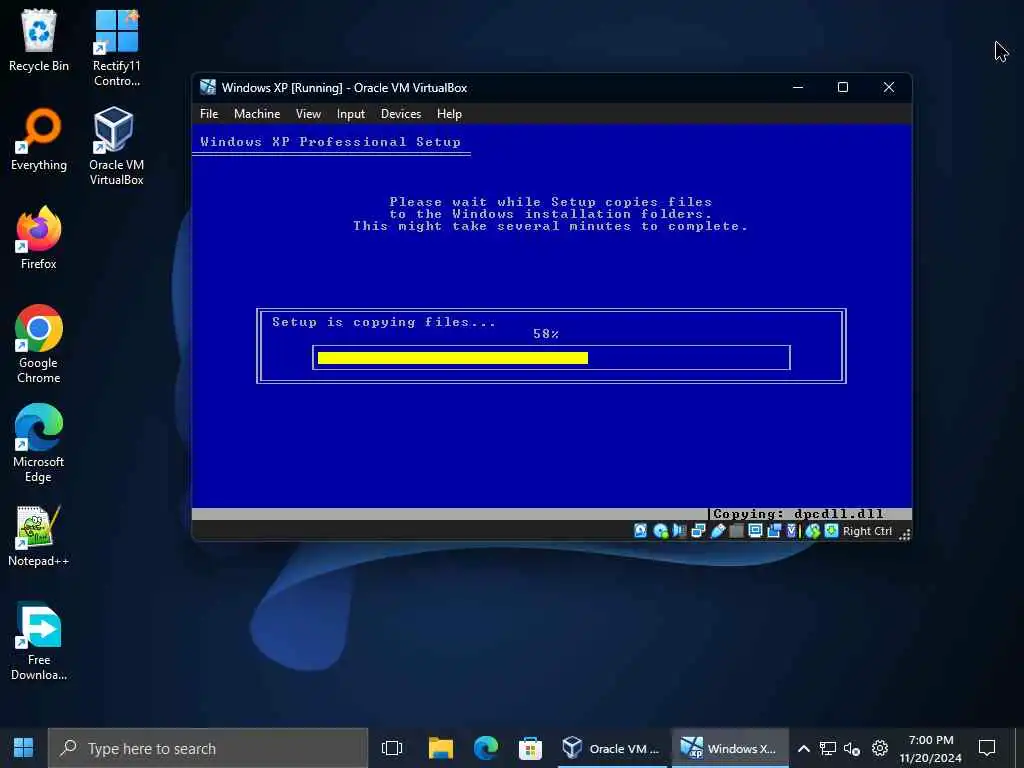1024x768 pixels.
Task: Click the 'Windows XP Professional Setup' heading
Action: (330, 142)
